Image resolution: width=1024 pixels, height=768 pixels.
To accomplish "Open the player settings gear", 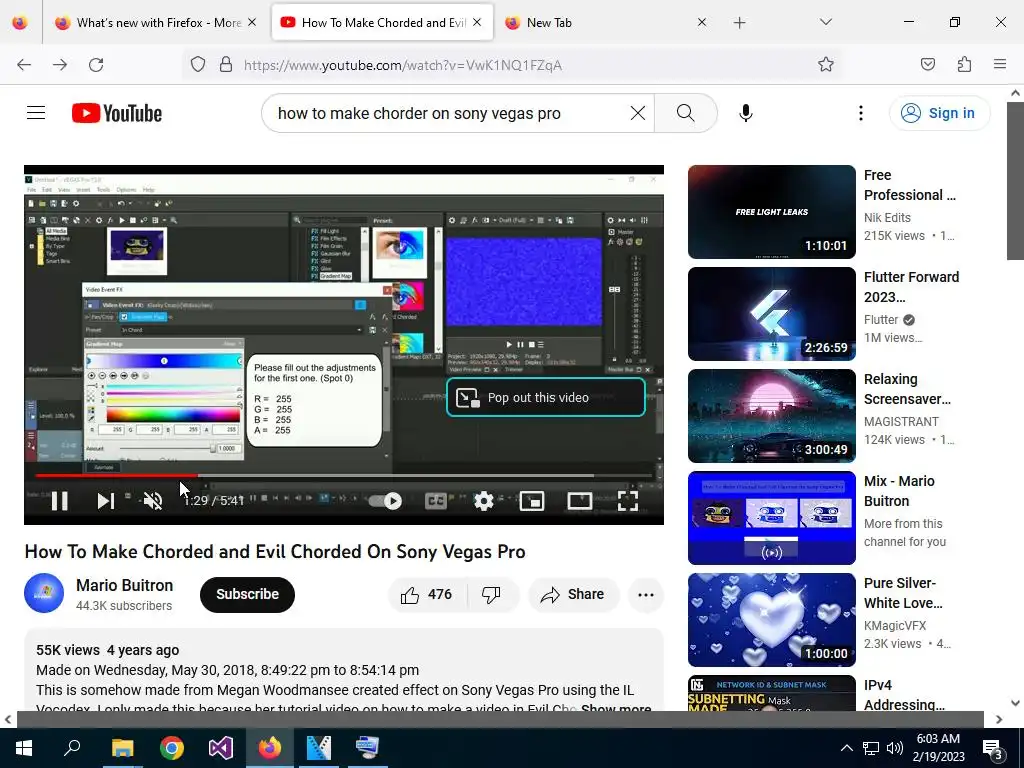I will click(483, 501).
